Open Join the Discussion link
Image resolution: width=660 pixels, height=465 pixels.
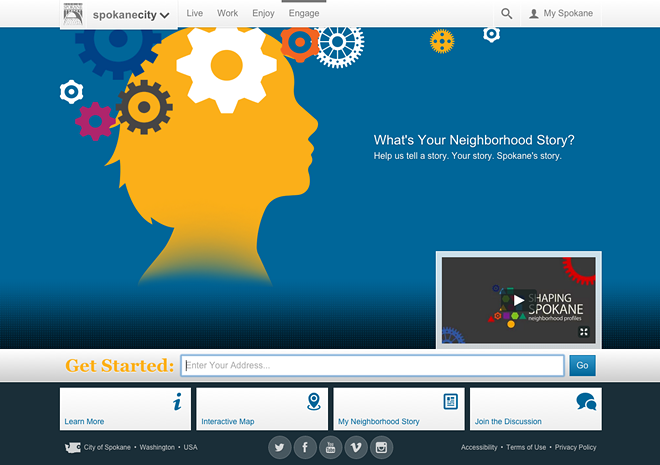pyautogui.click(x=508, y=422)
